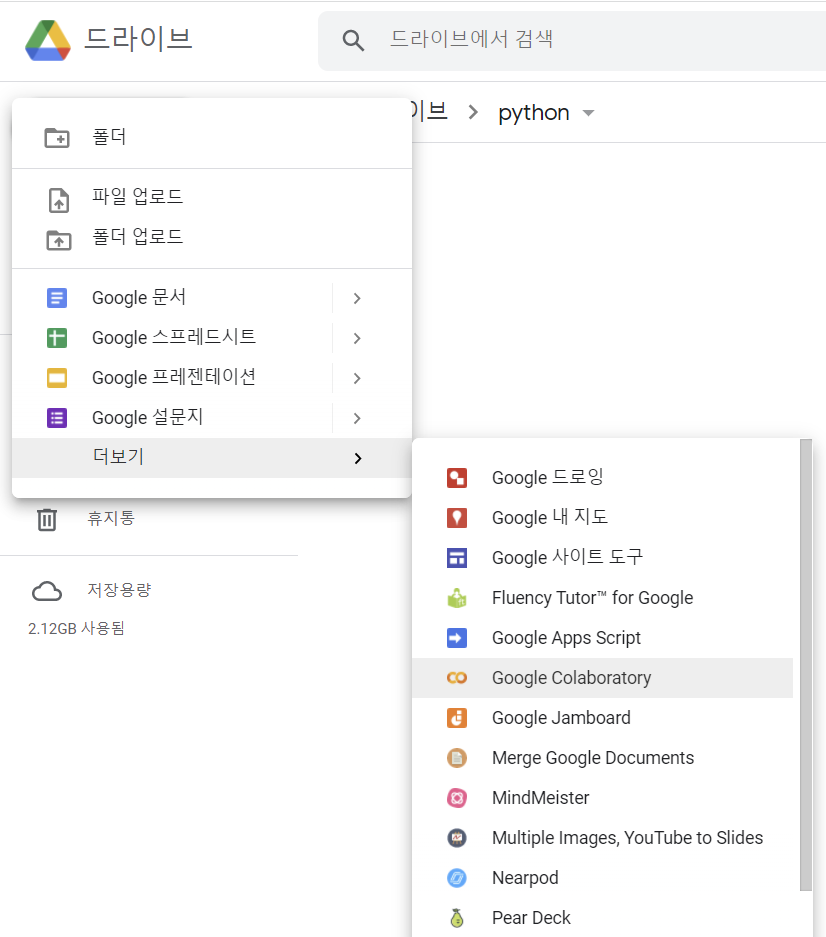Expand the Google 스프레드시트 submenu arrow
826x937 pixels.
point(357,338)
